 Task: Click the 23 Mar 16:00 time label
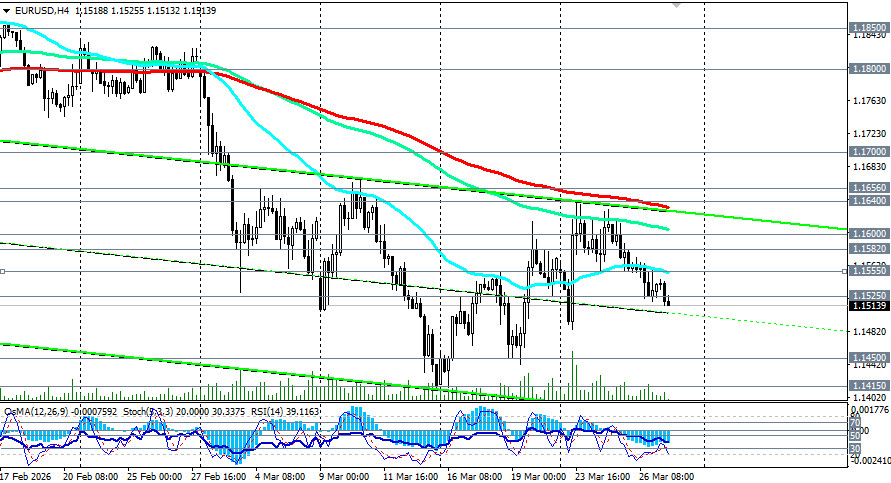pyautogui.click(x=601, y=477)
